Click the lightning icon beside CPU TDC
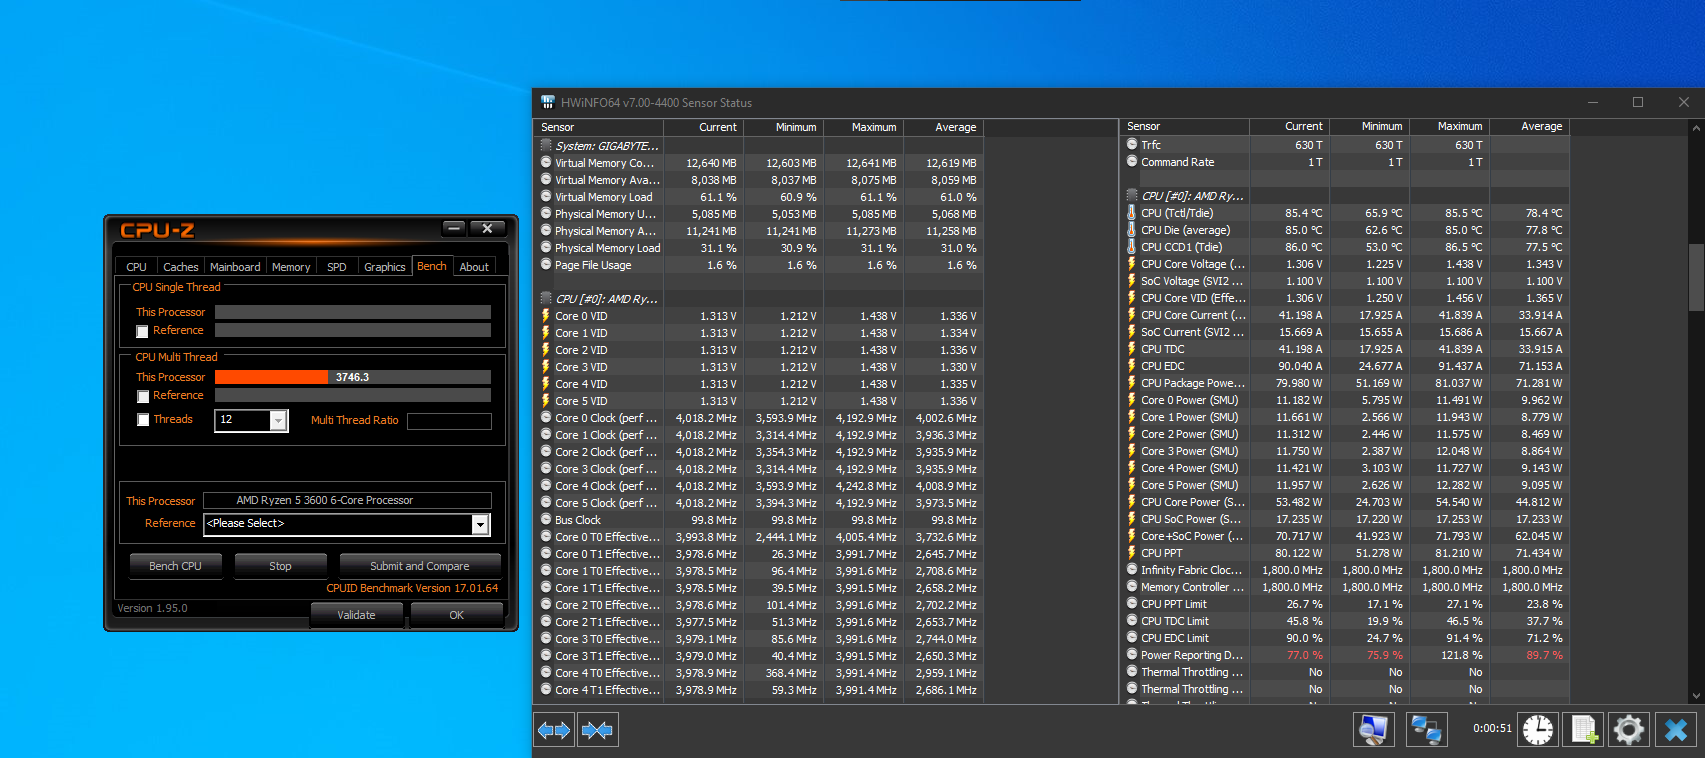Screen dimensions: 1705x758 point(1132,349)
